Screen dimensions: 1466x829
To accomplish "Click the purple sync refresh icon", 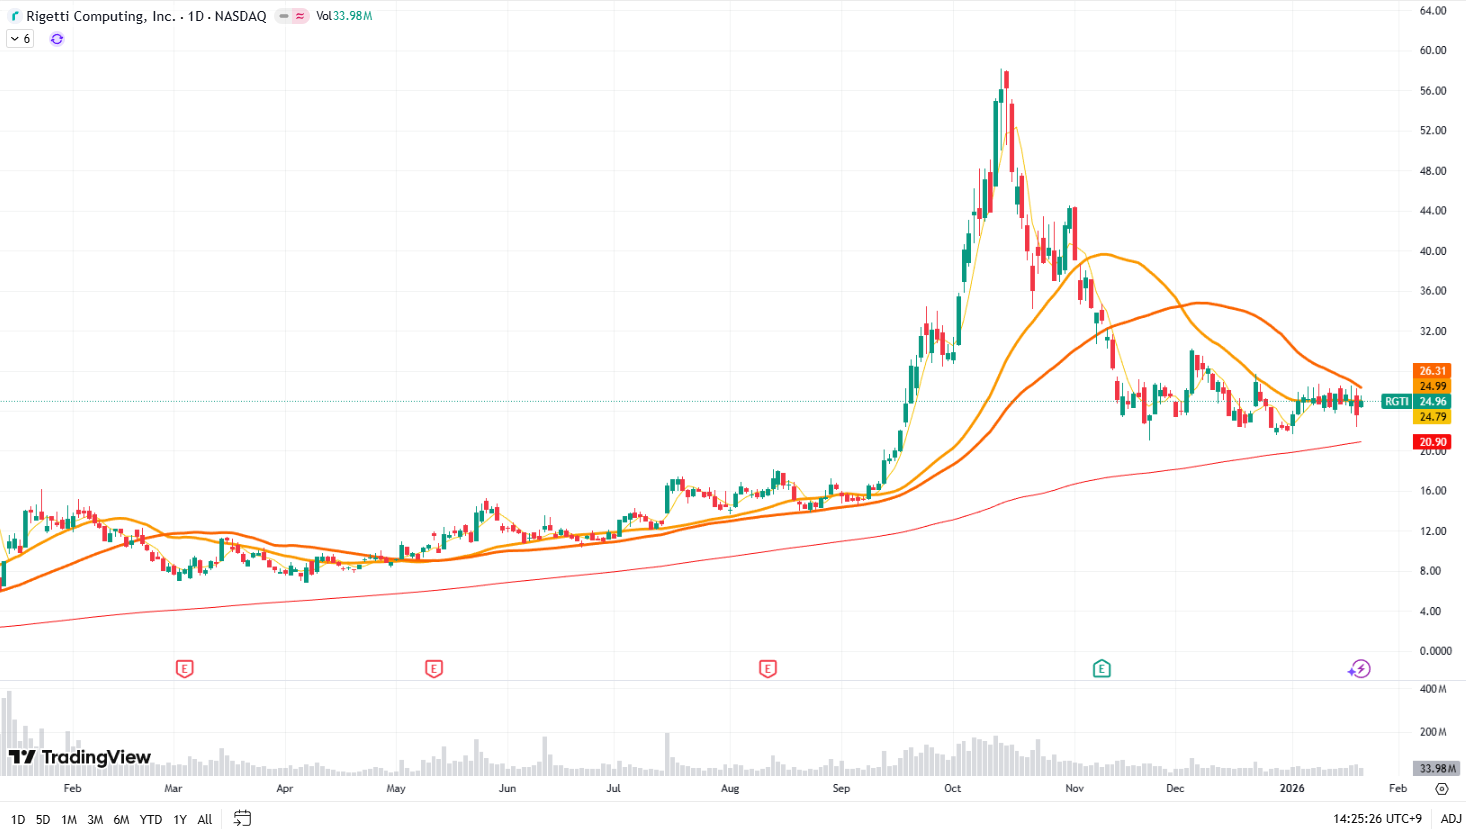I will [57, 39].
